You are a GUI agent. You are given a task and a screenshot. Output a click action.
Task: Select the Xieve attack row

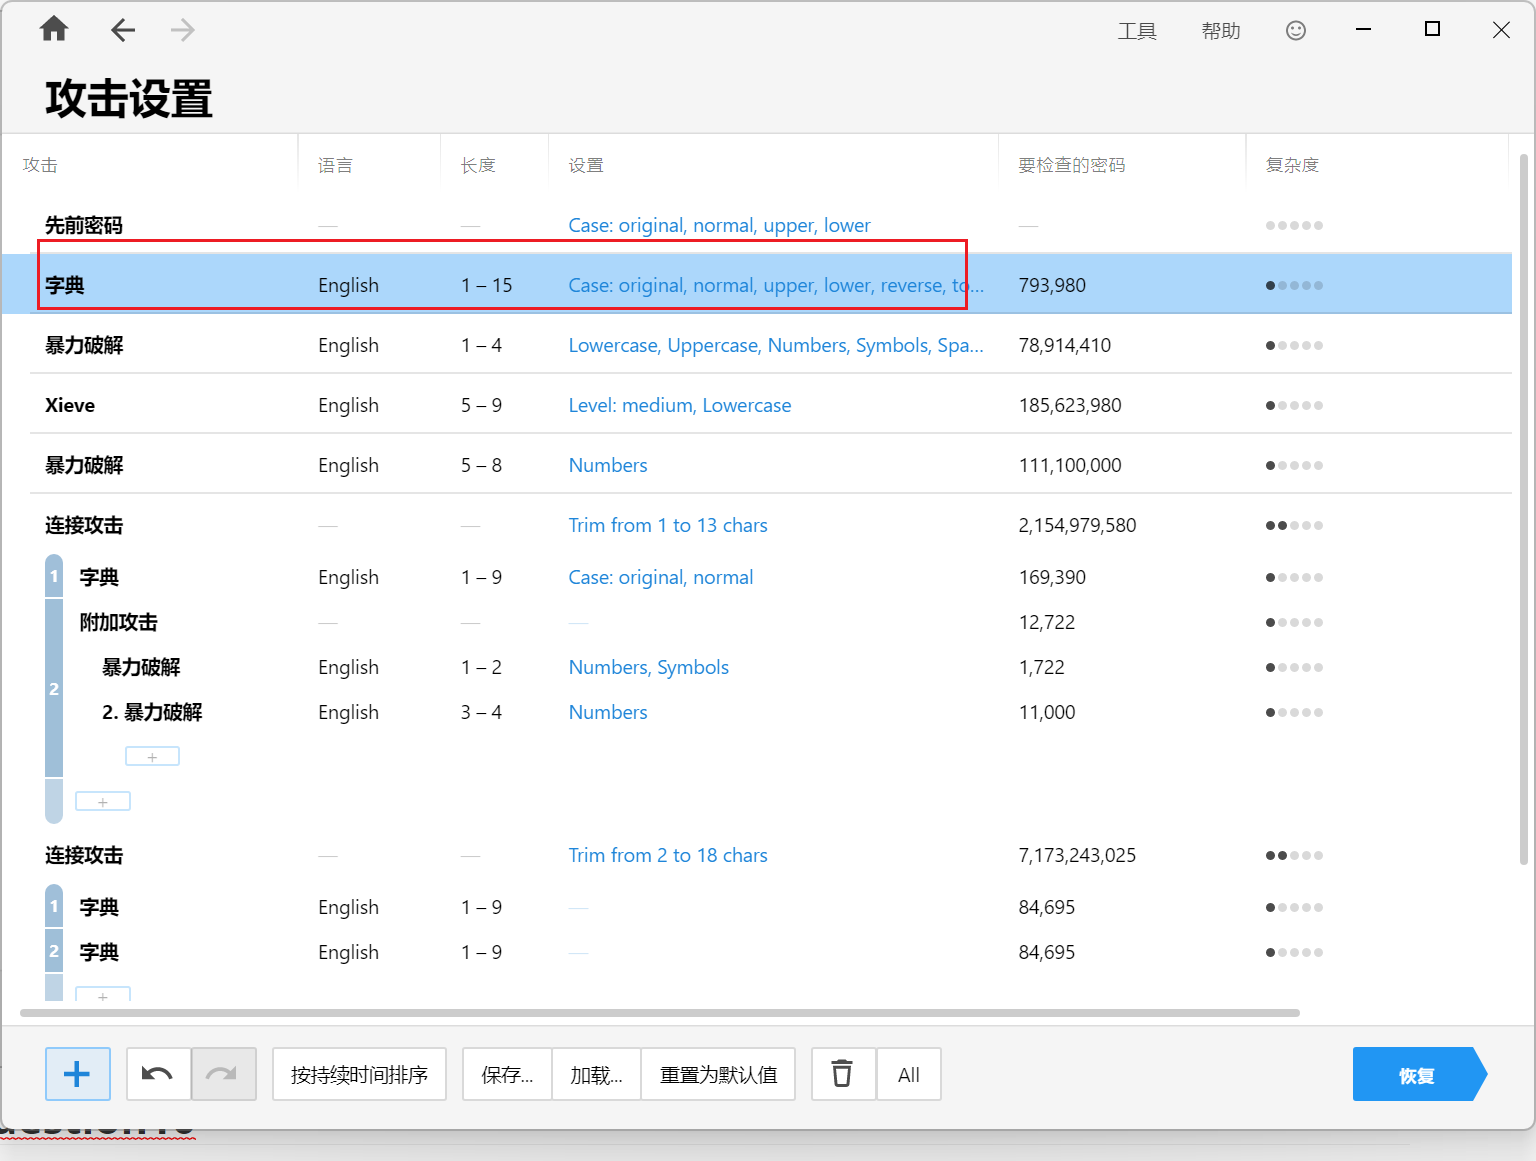[x=70, y=405]
